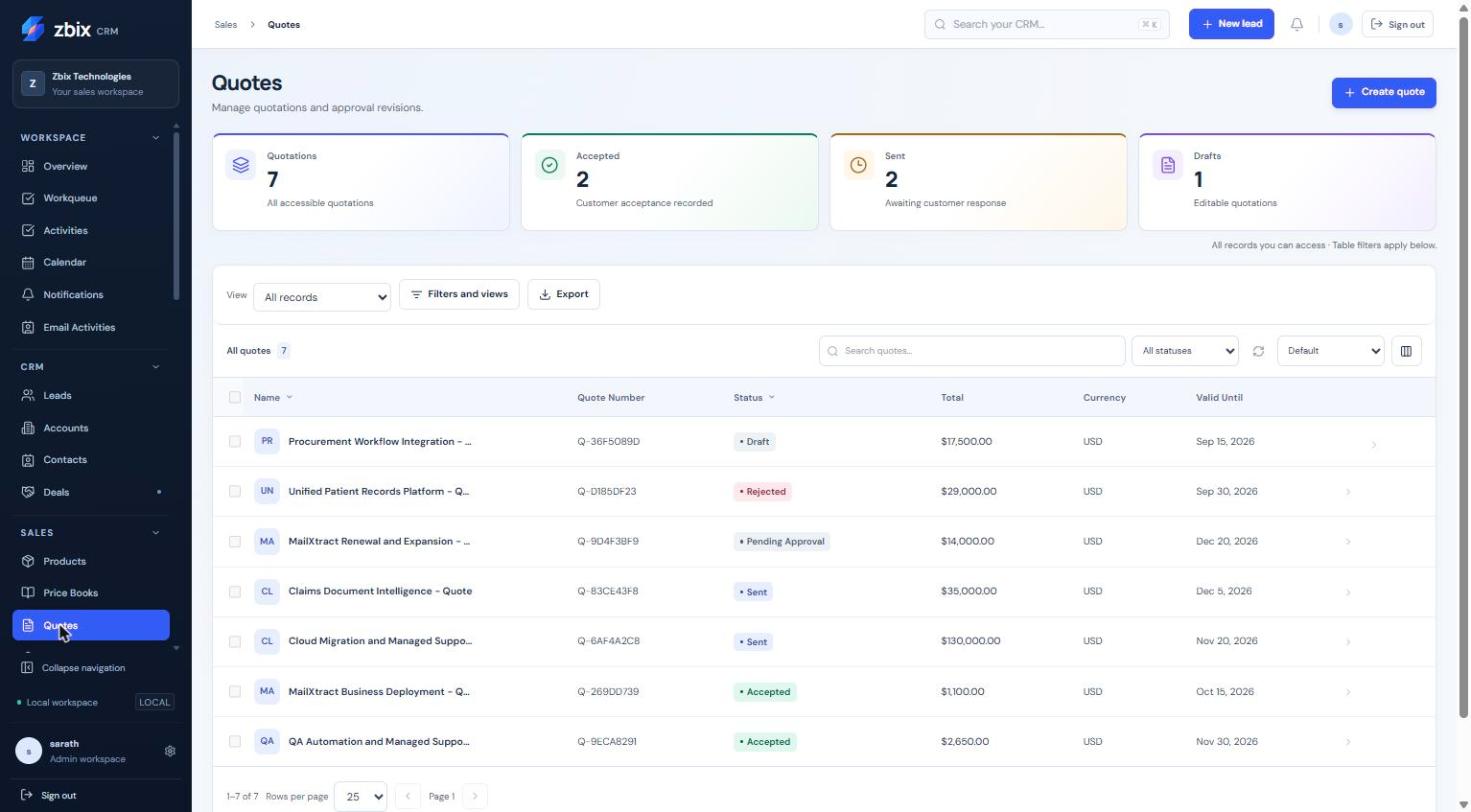Open the column chooser icon
This screenshot has width=1471, height=812.
1406,351
